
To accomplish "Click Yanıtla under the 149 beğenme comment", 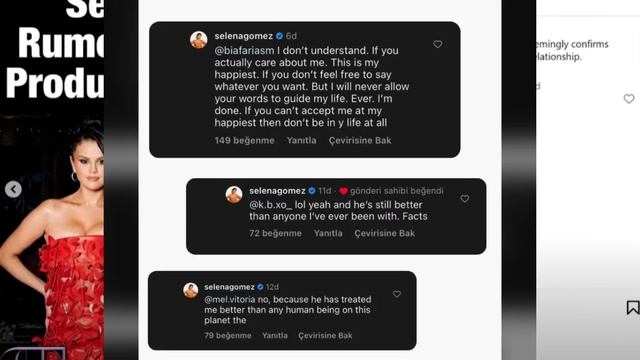I will pos(301,140).
